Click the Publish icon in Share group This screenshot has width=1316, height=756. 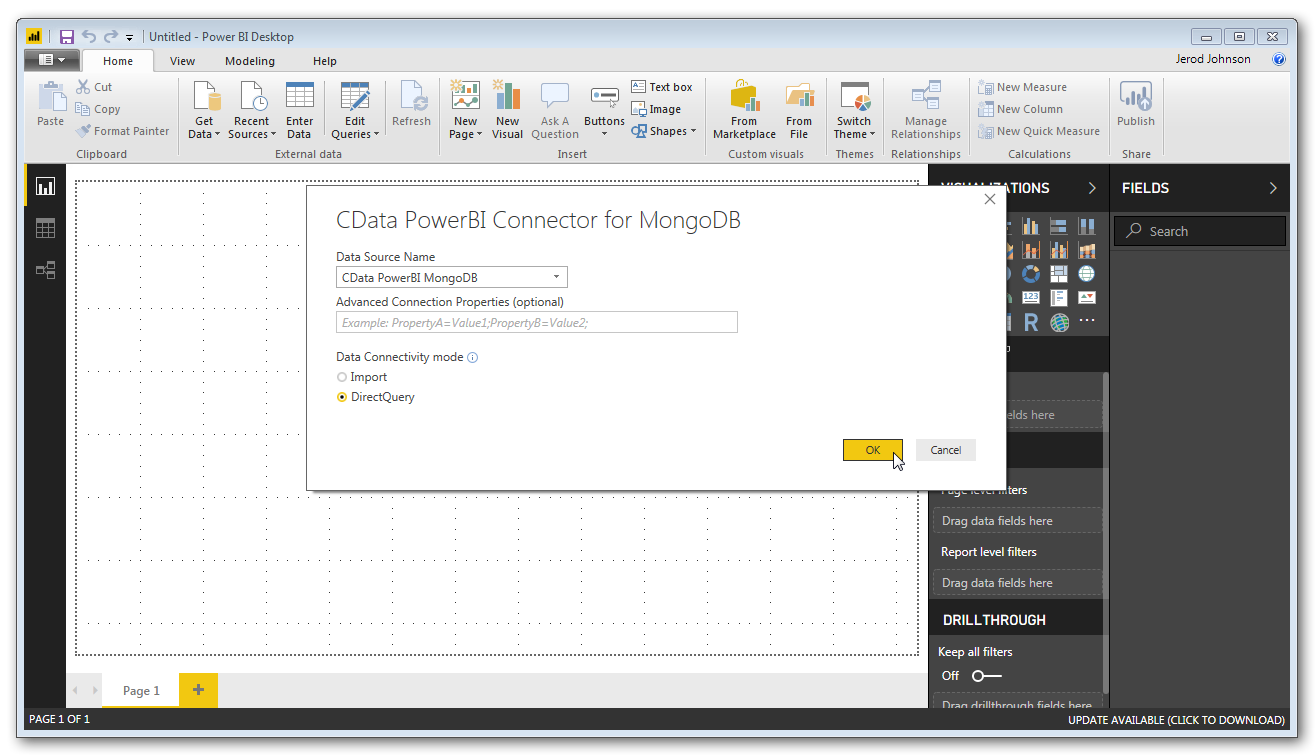pos(1135,100)
